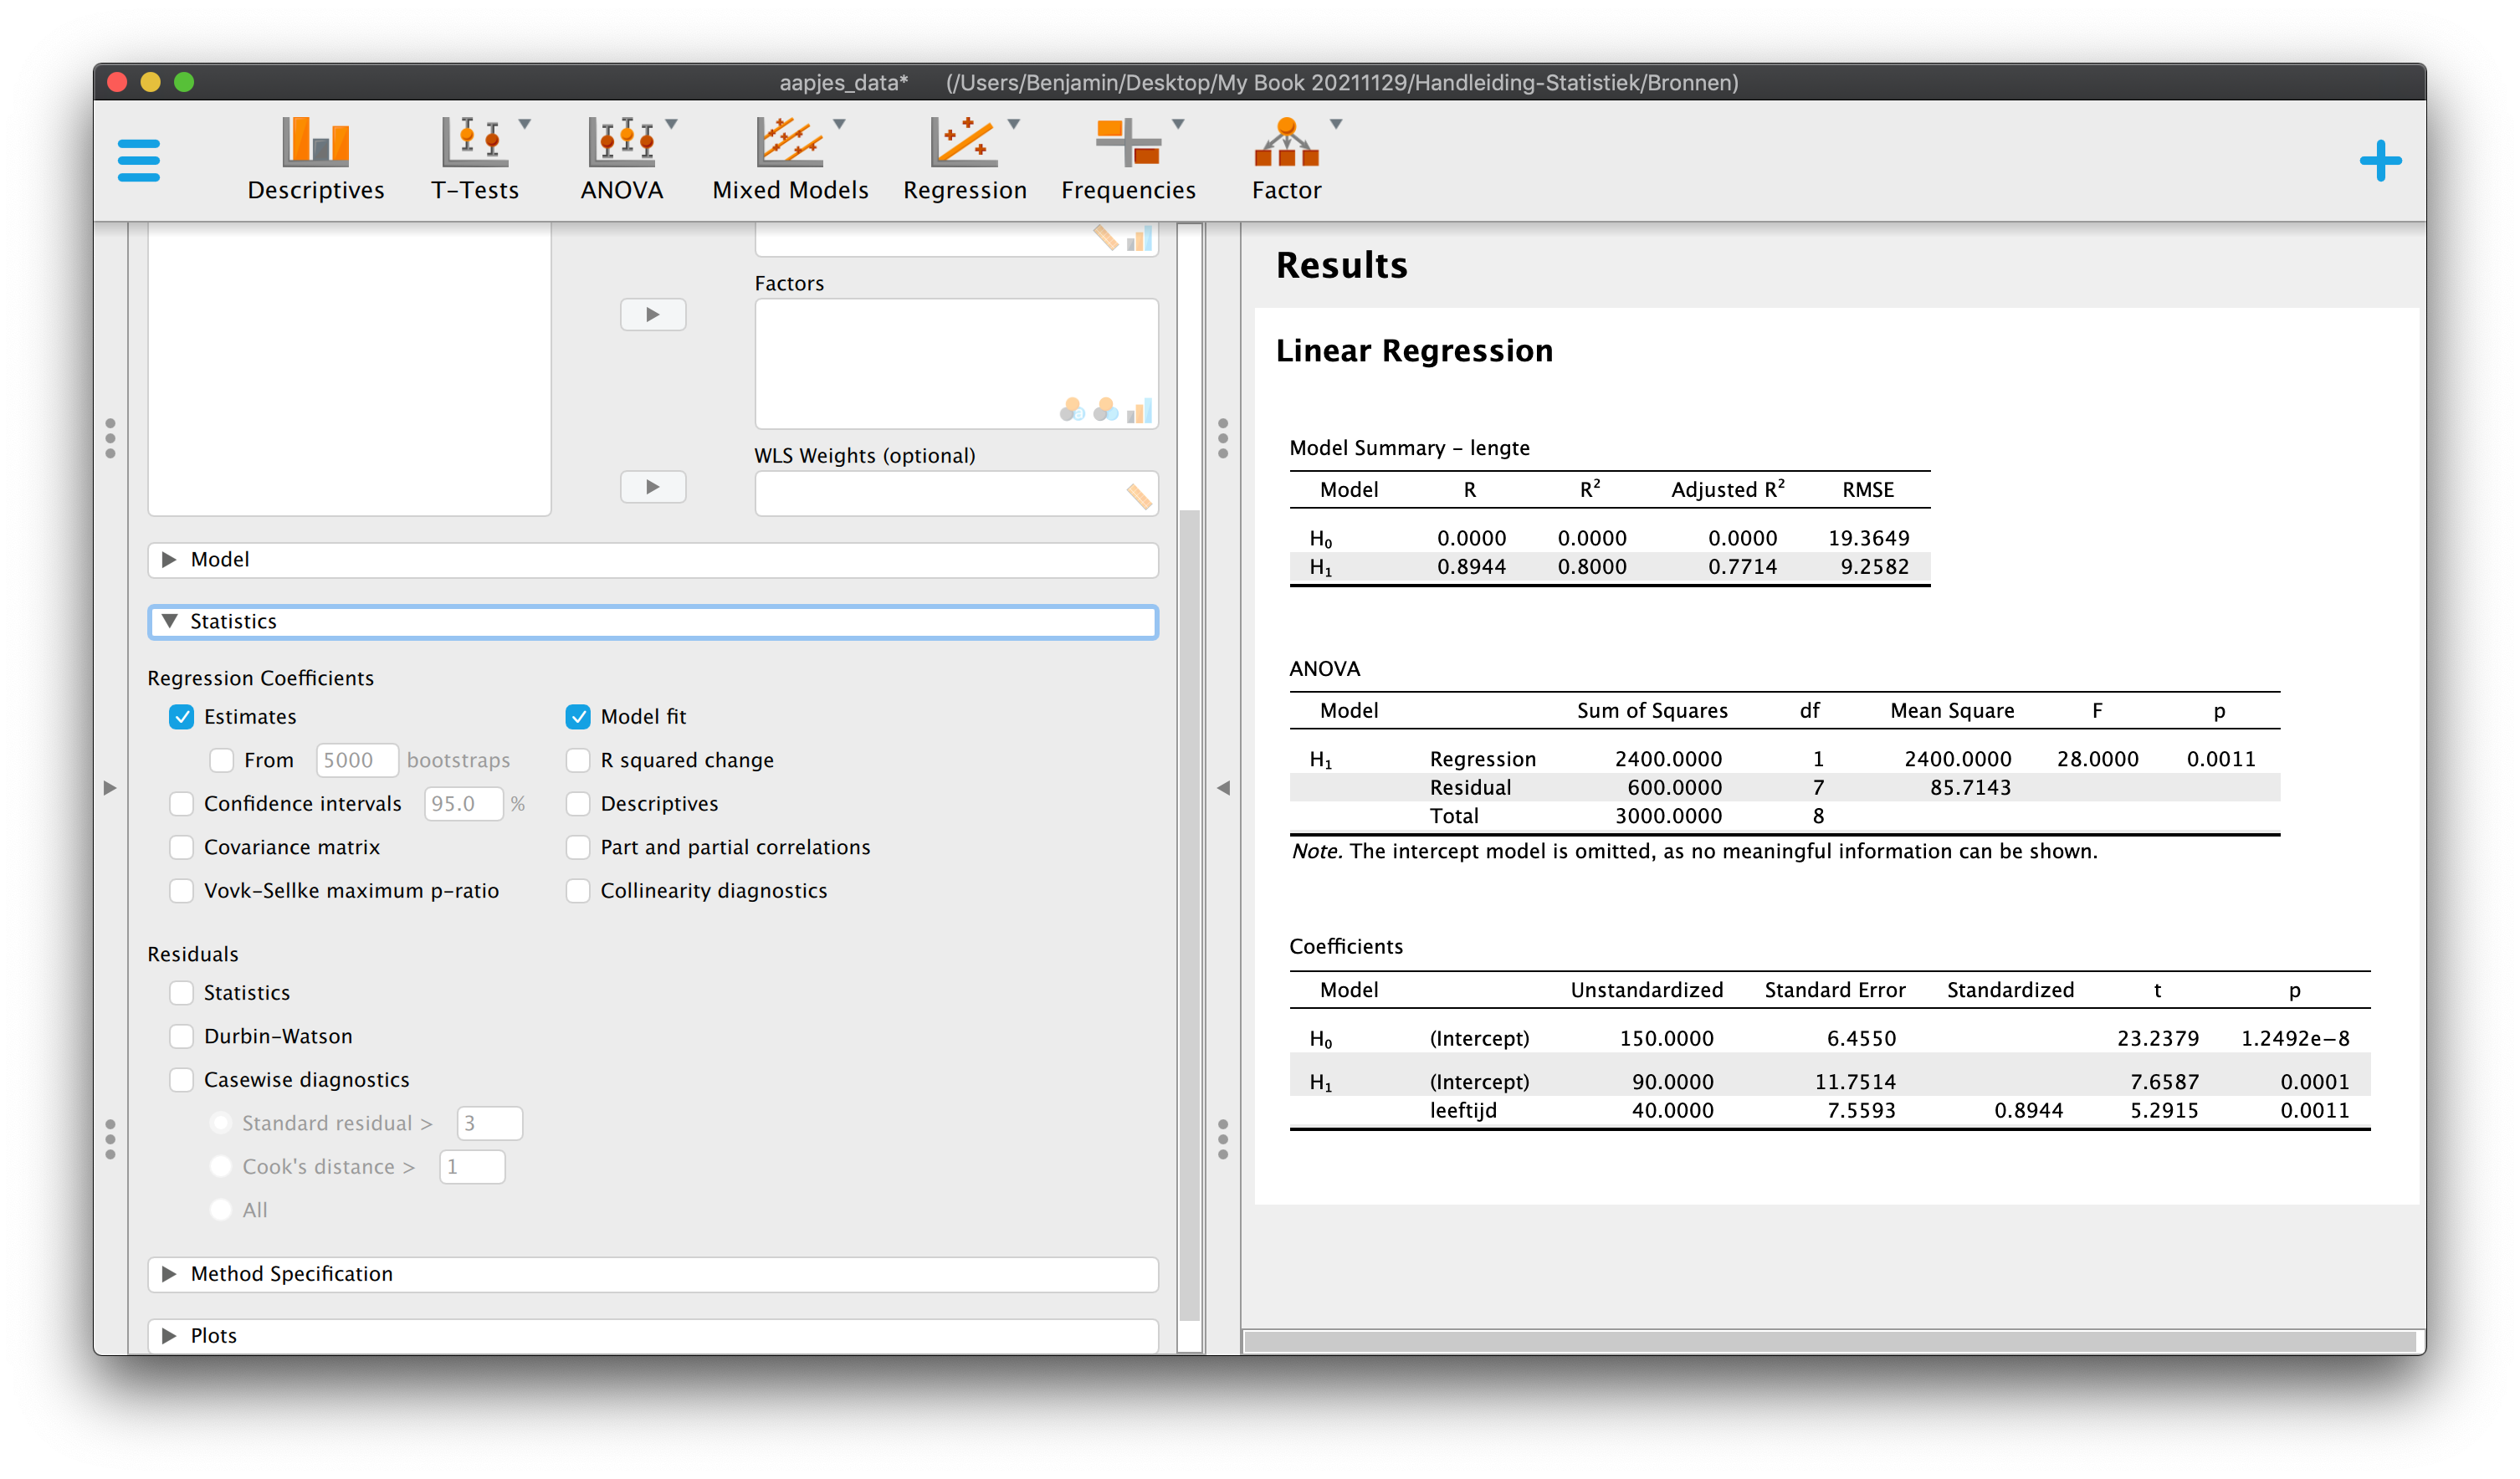Enable Confidence intervals checkbox
Image resolution: width=2520 pixels, height=1479 pixels.
pyautogui.click(x=181, y=804)
